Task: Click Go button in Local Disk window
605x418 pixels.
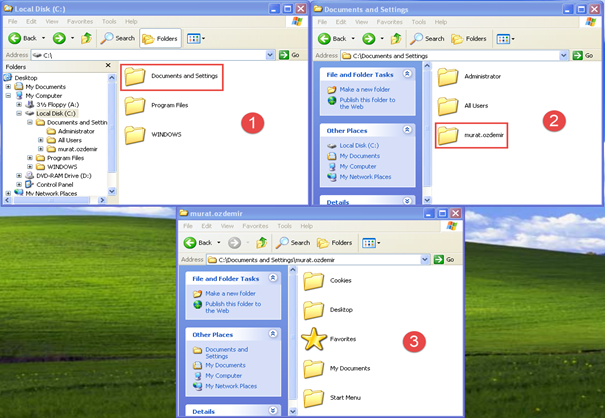Action: [x=290, y=55]
